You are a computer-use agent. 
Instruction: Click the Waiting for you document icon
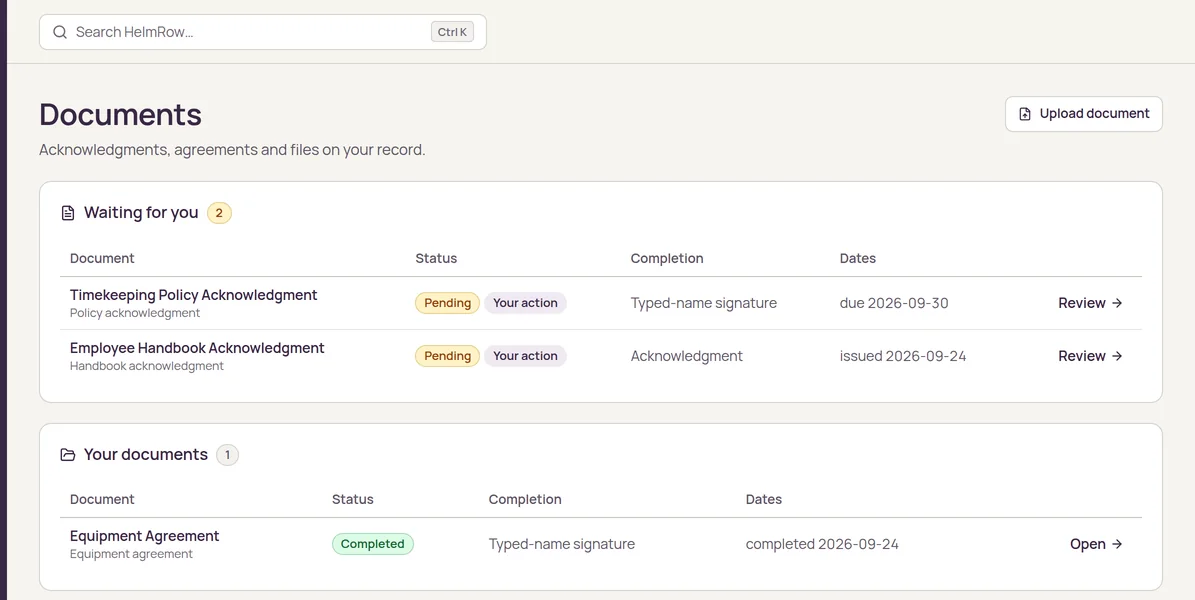(x=68, y=213)
